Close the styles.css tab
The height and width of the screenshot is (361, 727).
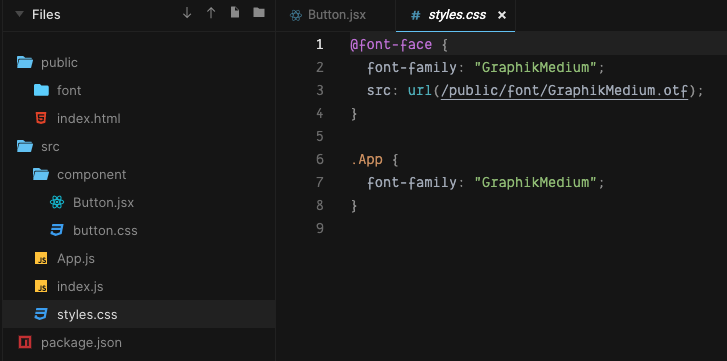pyautogui.click(x=501, y=15)
